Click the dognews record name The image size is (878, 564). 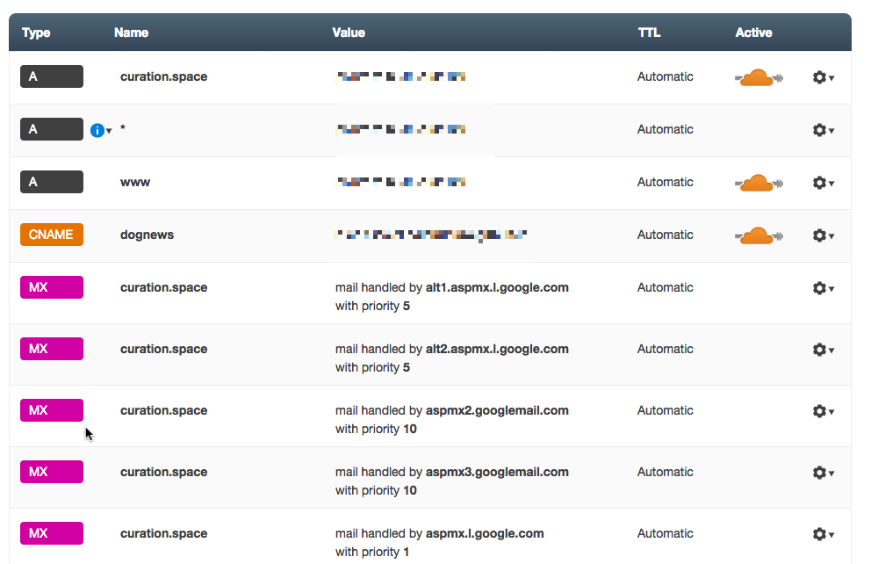pos(147,235)
